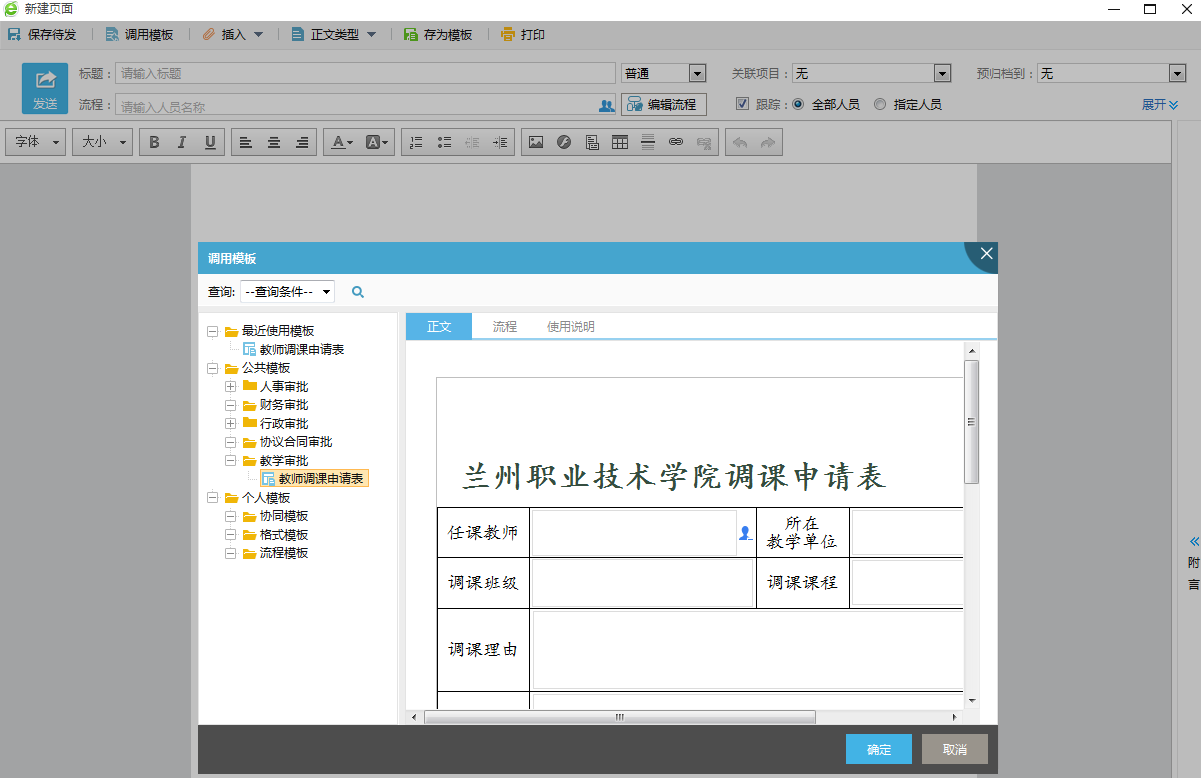
Task: Collapse the 教学审批 folder
Action: [231, 461]
